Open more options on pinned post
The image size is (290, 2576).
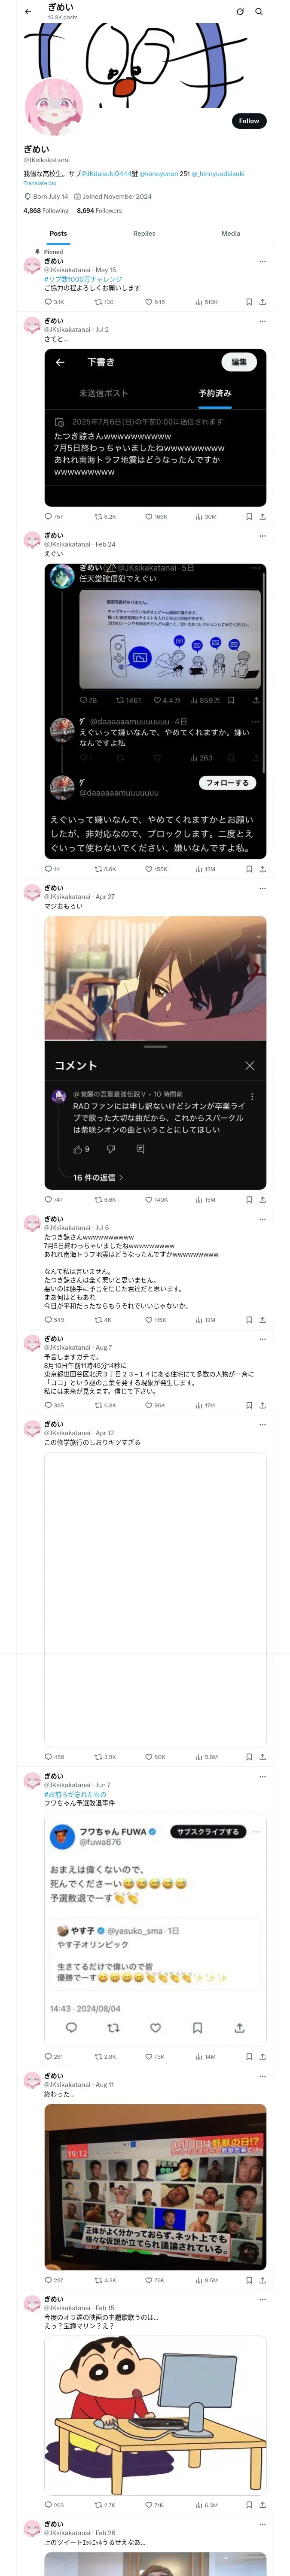263,262
